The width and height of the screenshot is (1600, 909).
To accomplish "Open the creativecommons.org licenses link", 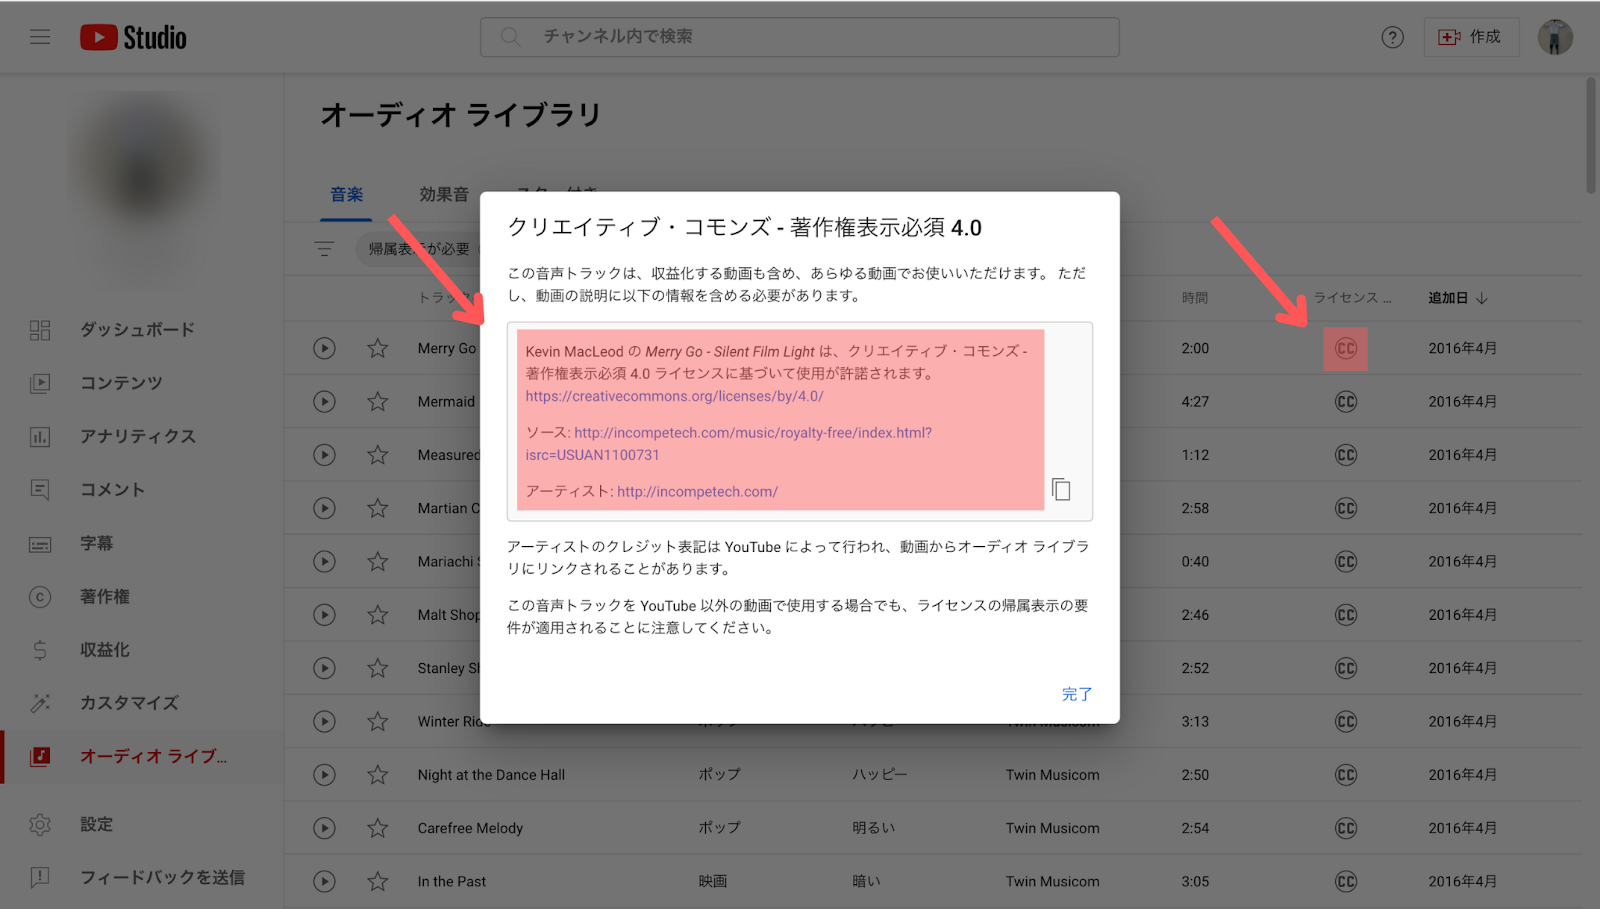I will point(675,396).
